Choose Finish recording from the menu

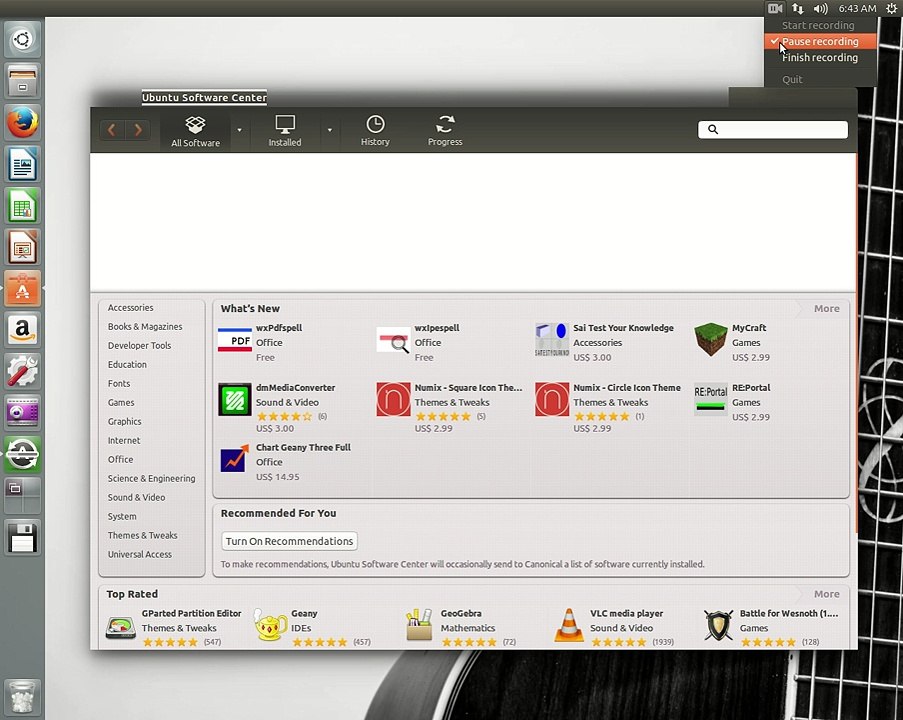[x=820, y=58]
